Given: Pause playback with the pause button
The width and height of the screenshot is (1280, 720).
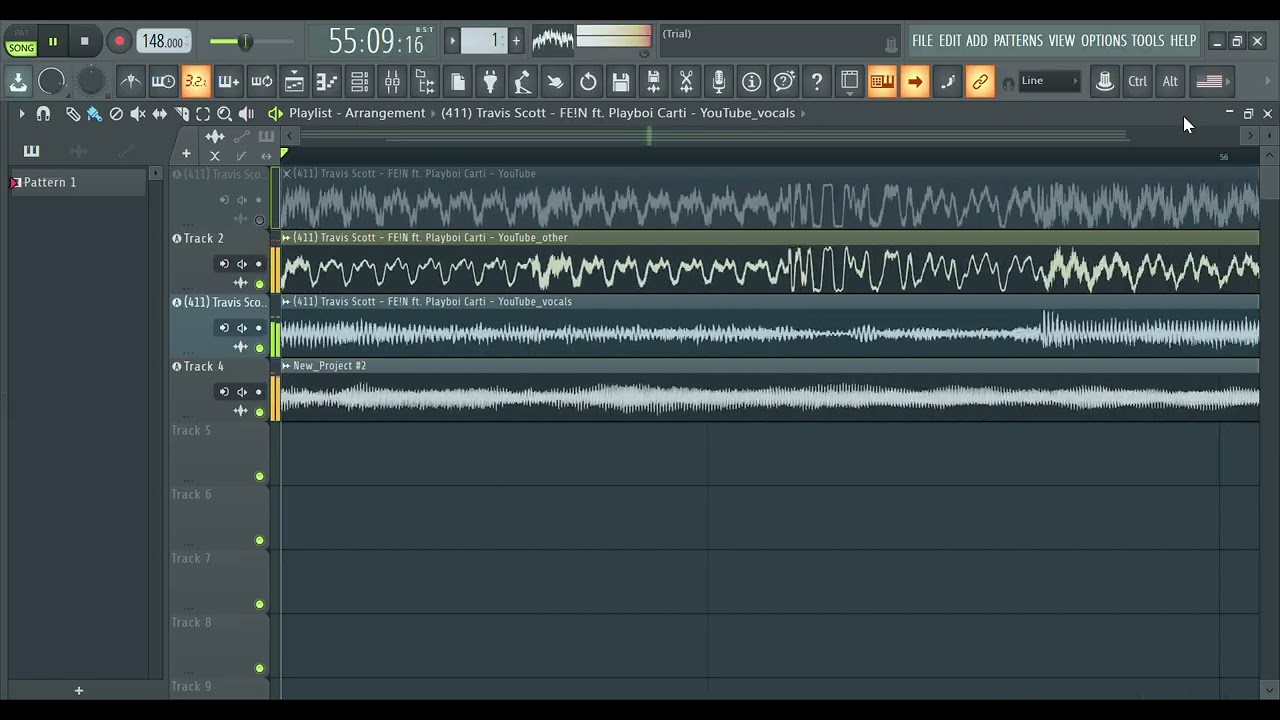Looking at the screenshot, I should [x=53, y=41].
